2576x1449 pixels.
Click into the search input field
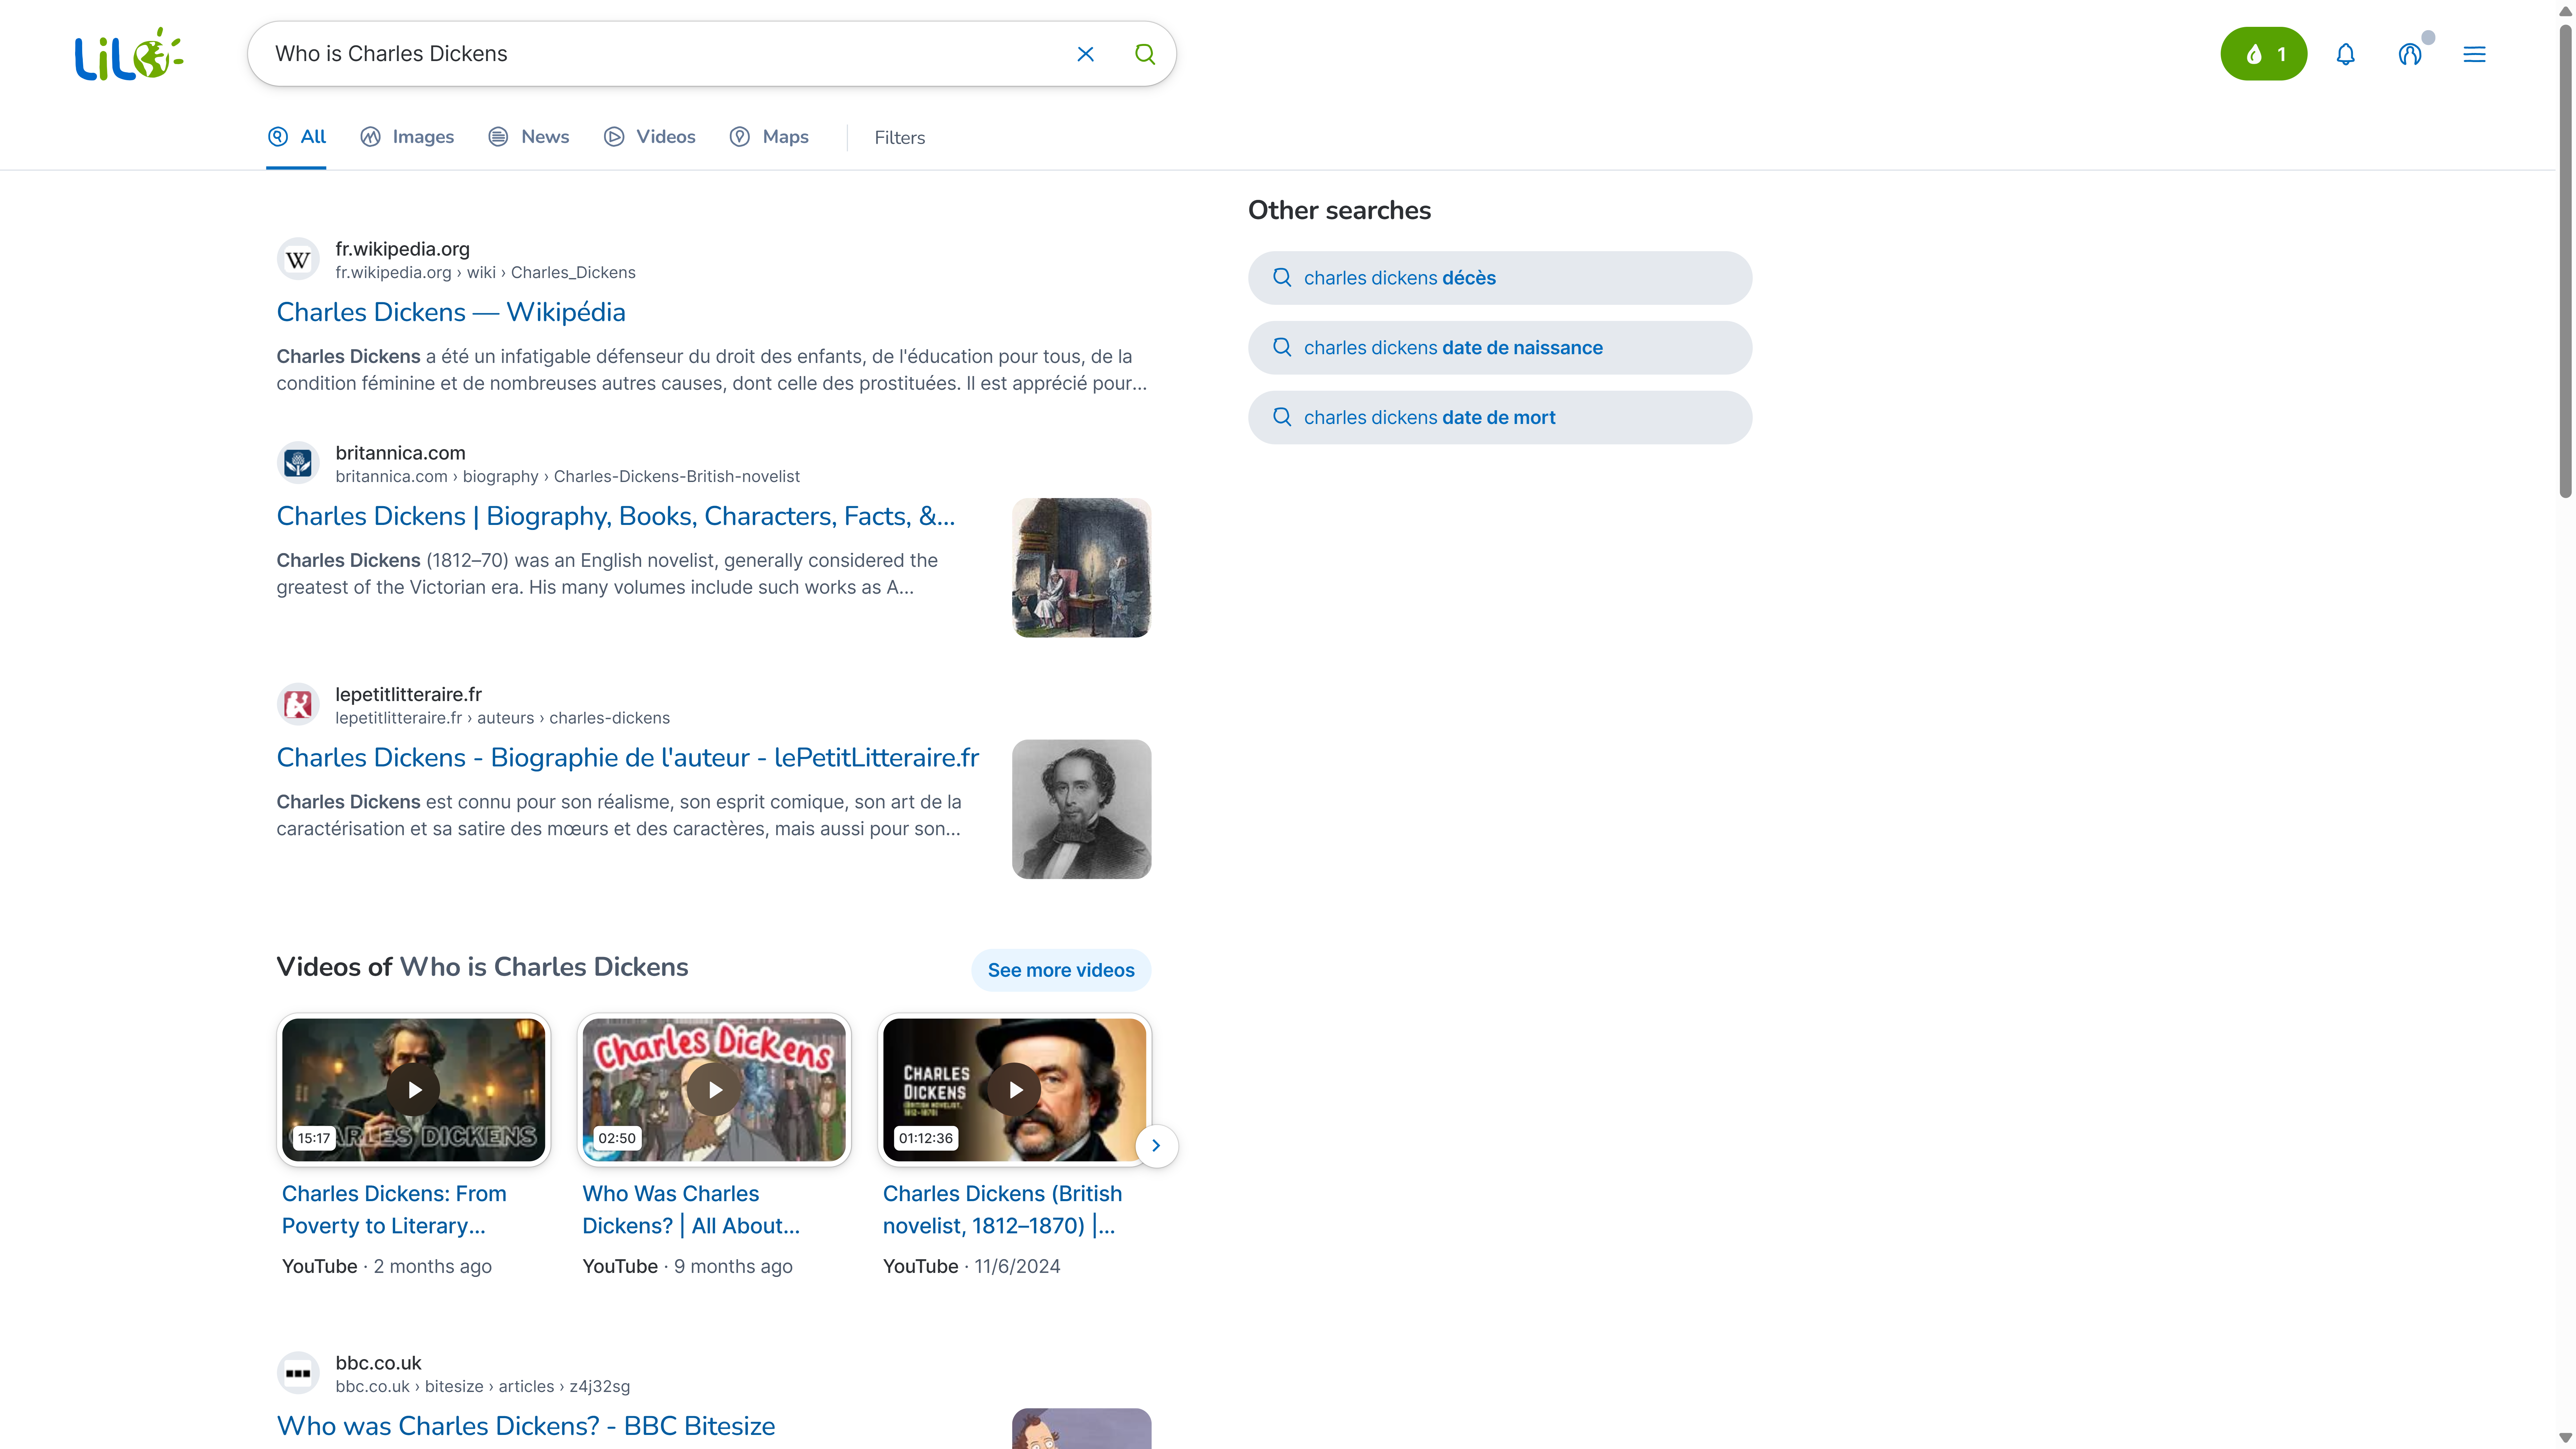click(660, 54)
